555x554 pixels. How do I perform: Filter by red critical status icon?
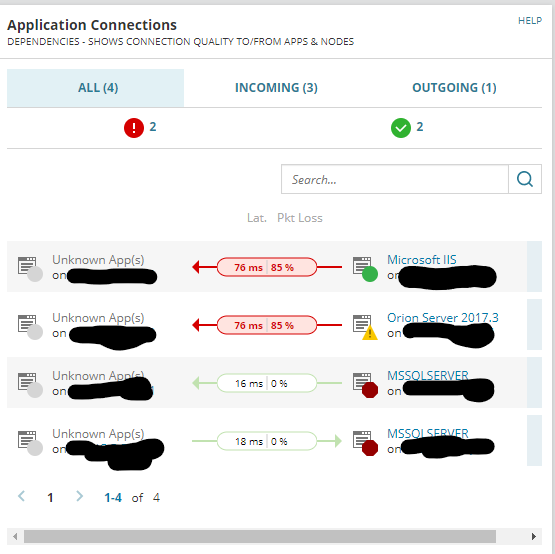(134, 128)
